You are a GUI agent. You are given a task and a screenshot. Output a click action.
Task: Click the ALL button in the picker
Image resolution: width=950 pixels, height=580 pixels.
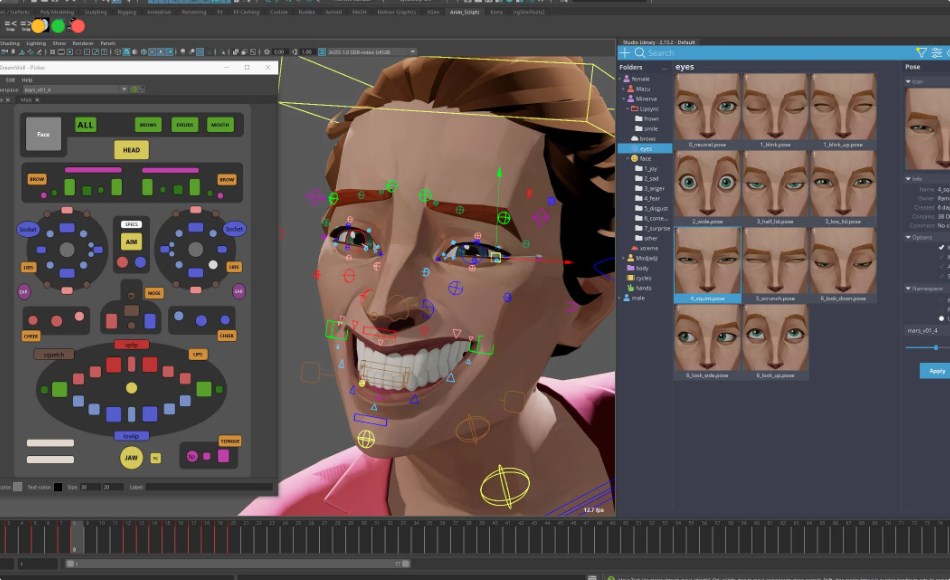[x=85, y=124]
